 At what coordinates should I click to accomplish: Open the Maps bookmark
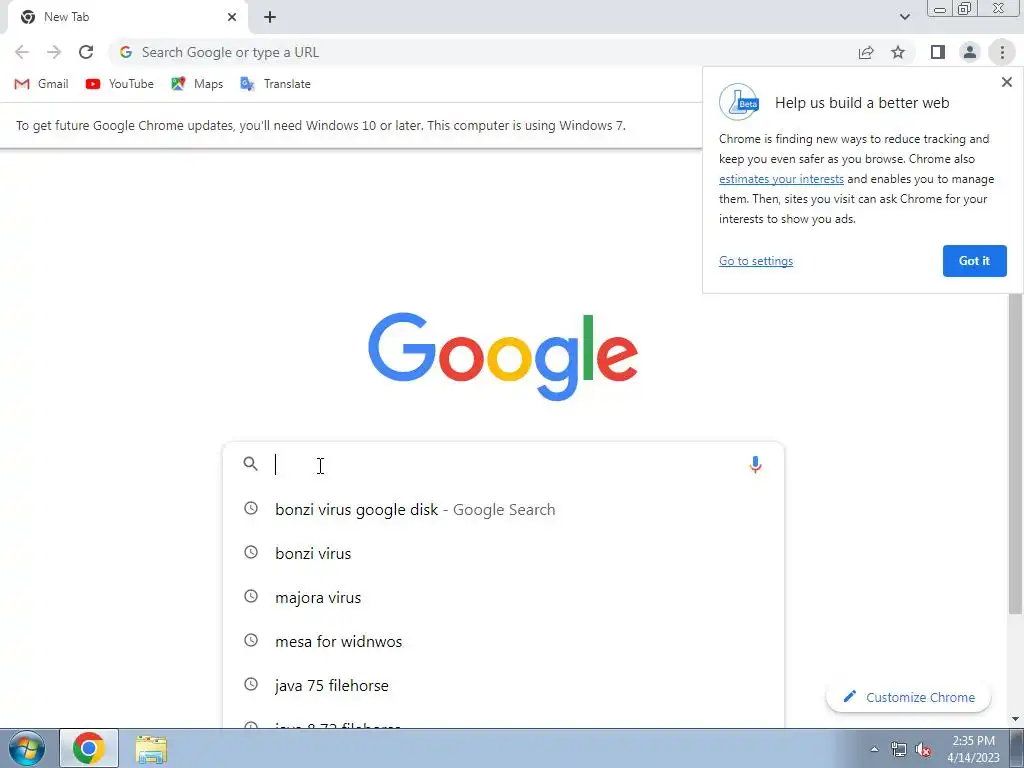click(197, 84)
